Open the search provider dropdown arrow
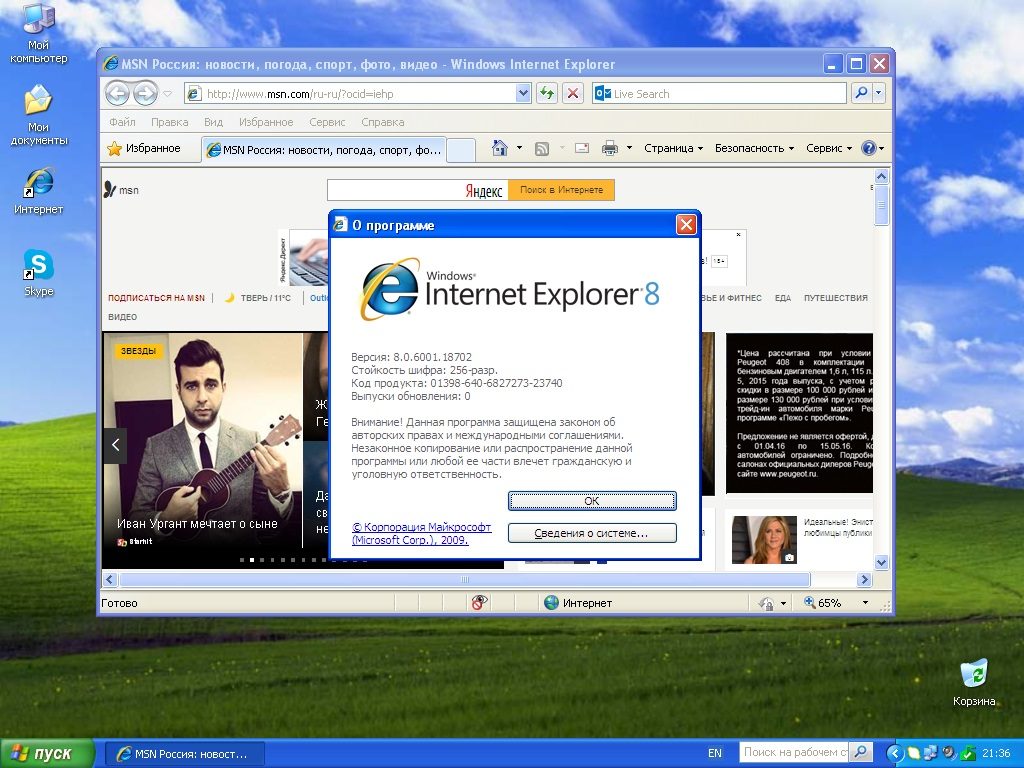Image resolution: width=1024 pixels, height=768 pixels. [878, 93]
